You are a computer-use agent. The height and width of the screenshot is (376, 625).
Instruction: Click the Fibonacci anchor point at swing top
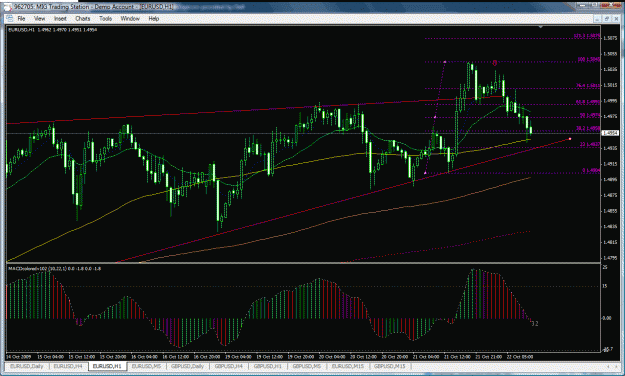(444, 62)
